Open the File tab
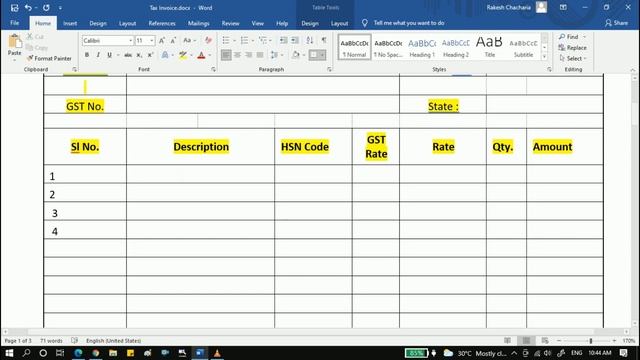Screen dimensions: 640x360 (15, 23)
